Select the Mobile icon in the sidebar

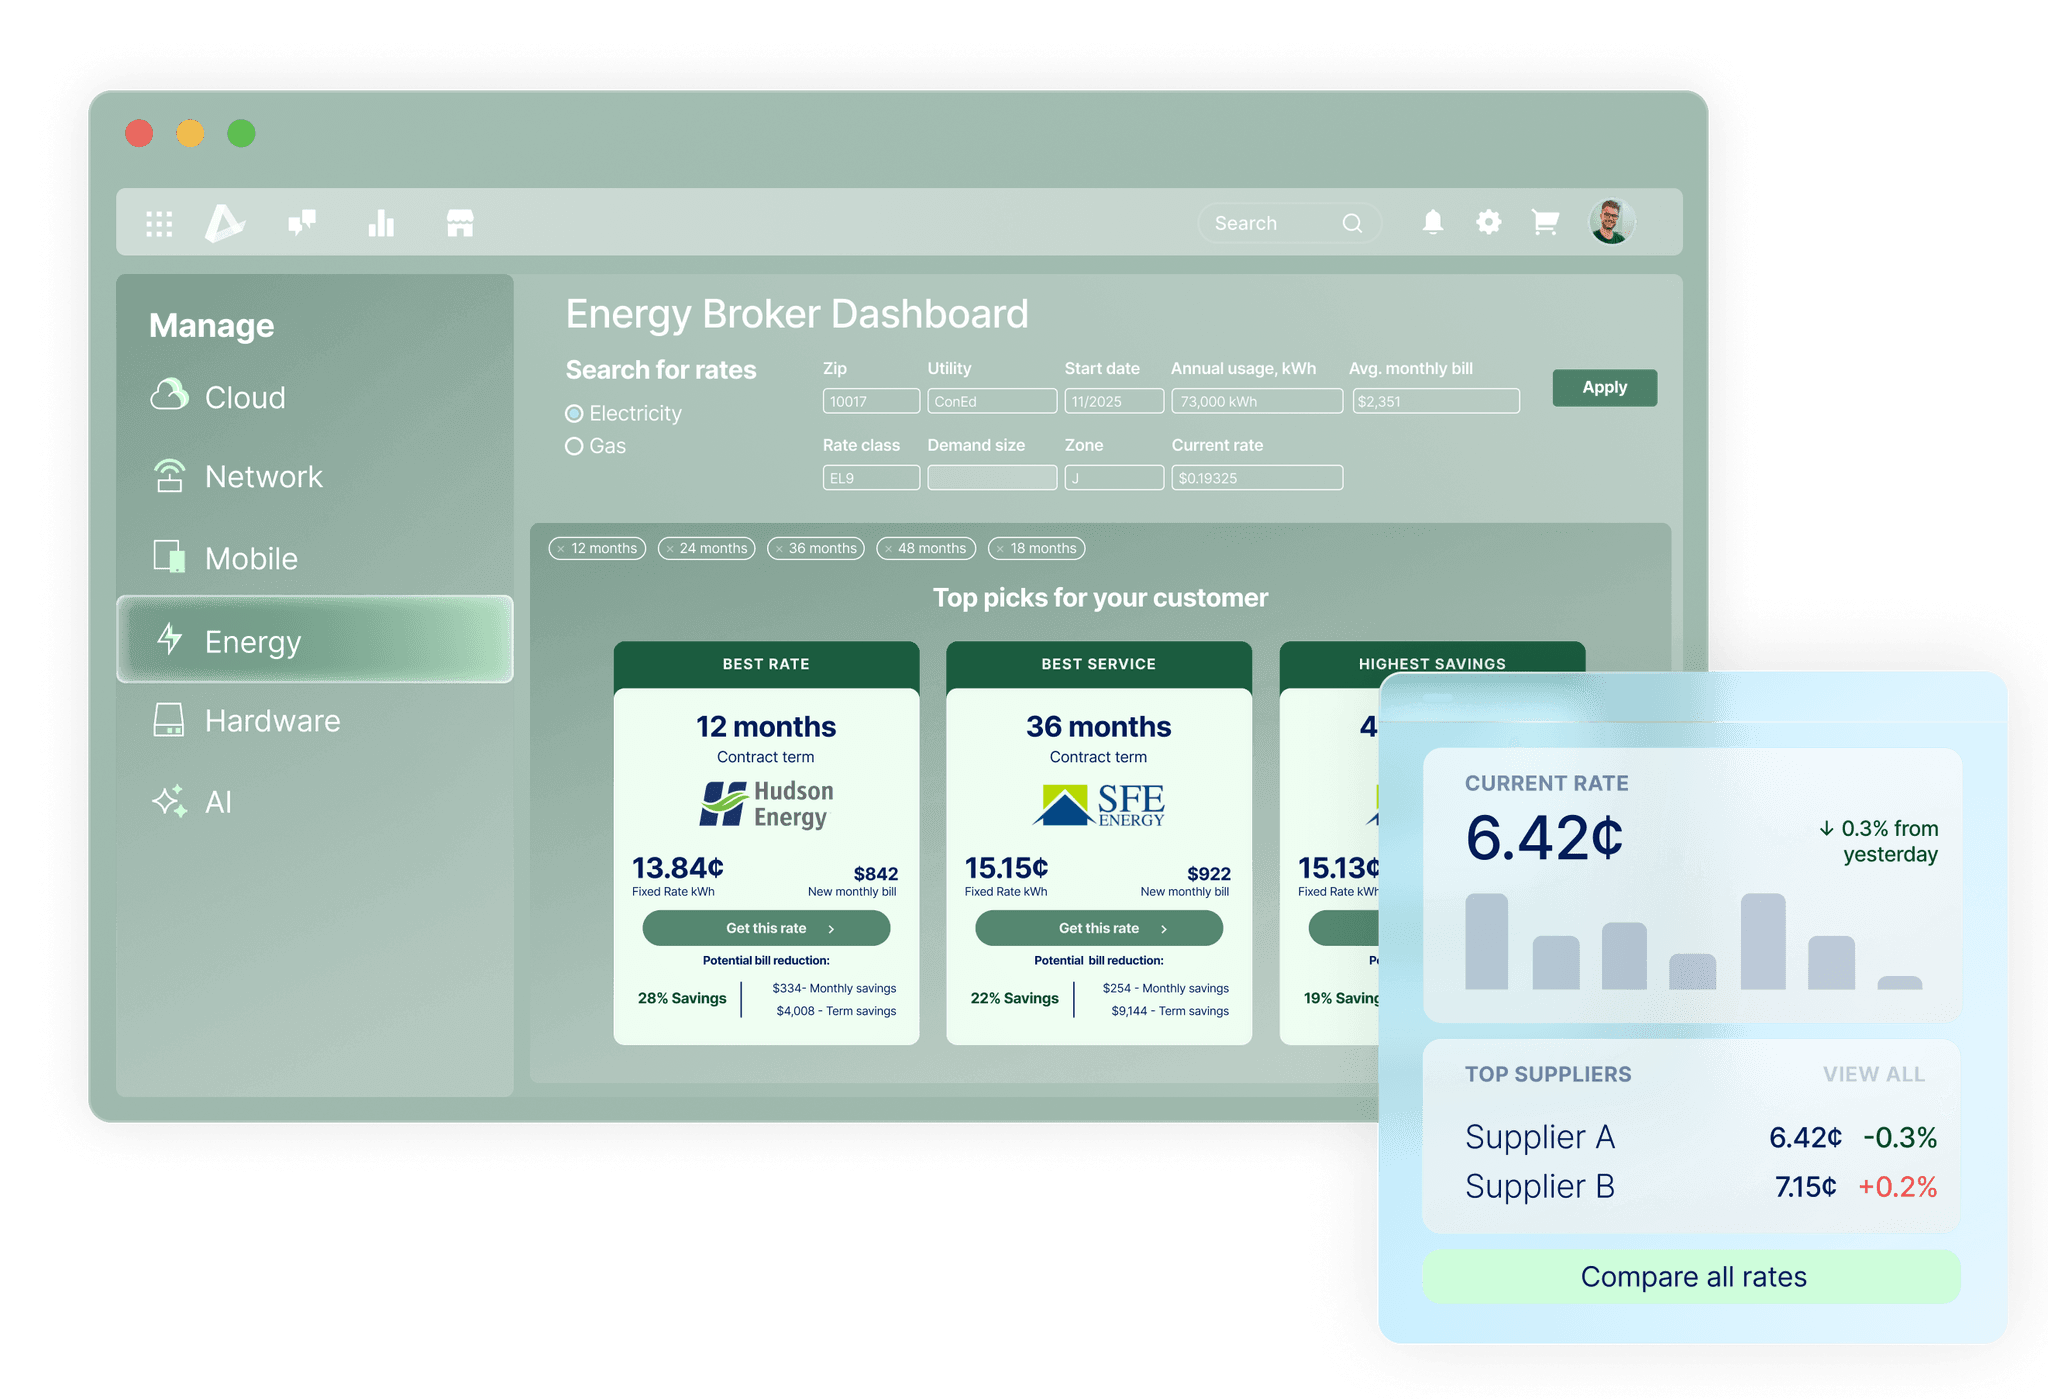(170, 558)
